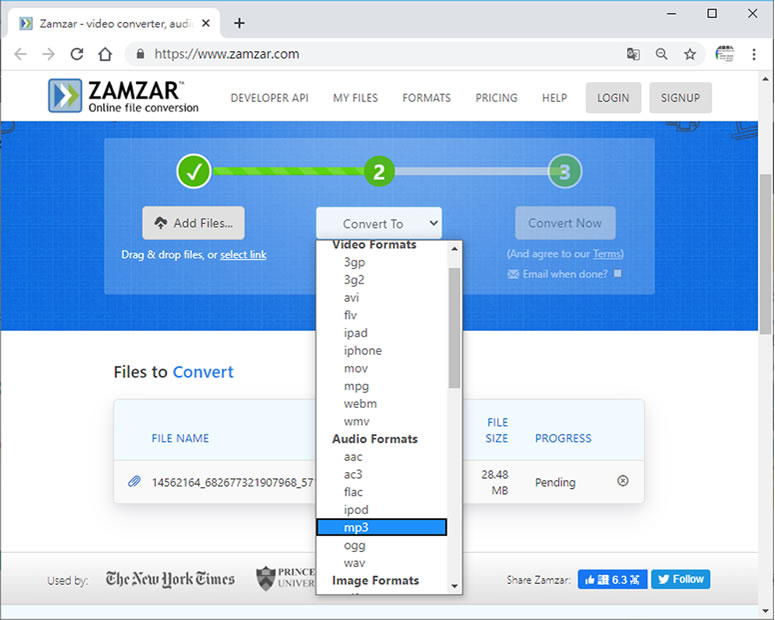This screenshot has width=775, height=620.
Task: Click the FILE NAME column header
Action: tap(180, 438)
